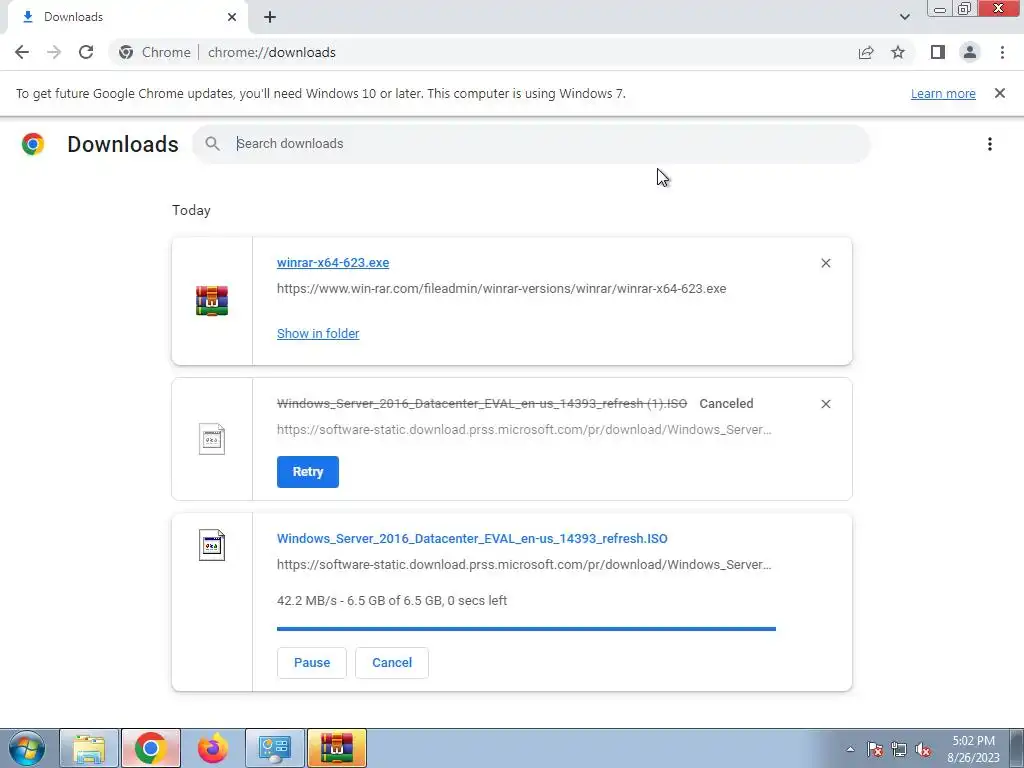The height and width of the screenshot is (768, 1024).
Task: Click the magnifier icon in search downloads
Action: pyautogui.click(x=212, y=144)
